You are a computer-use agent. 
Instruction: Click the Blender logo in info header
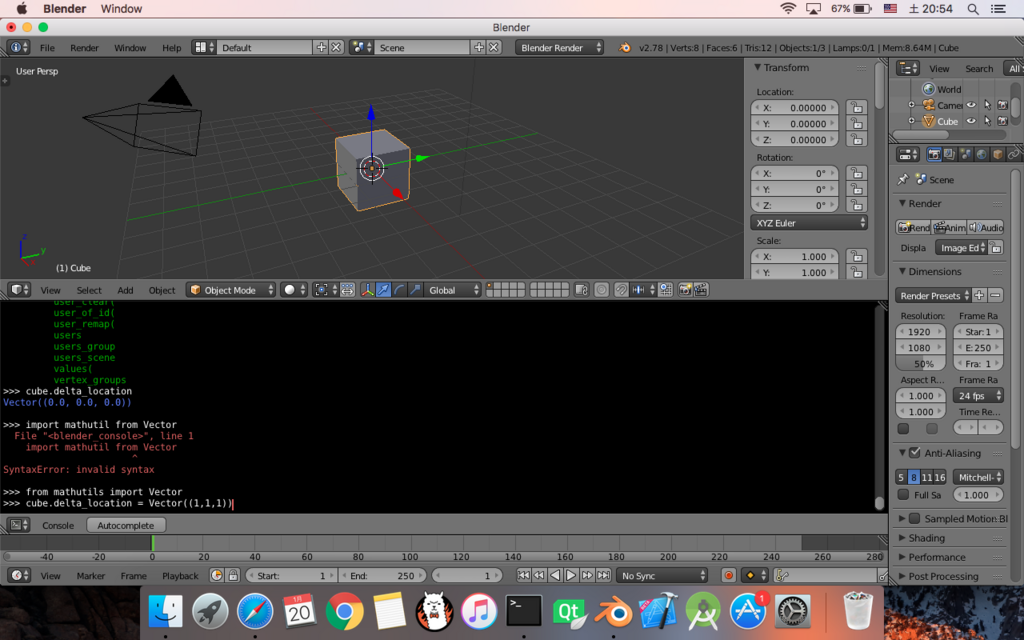pyautogui.click(x=625, y=48)
